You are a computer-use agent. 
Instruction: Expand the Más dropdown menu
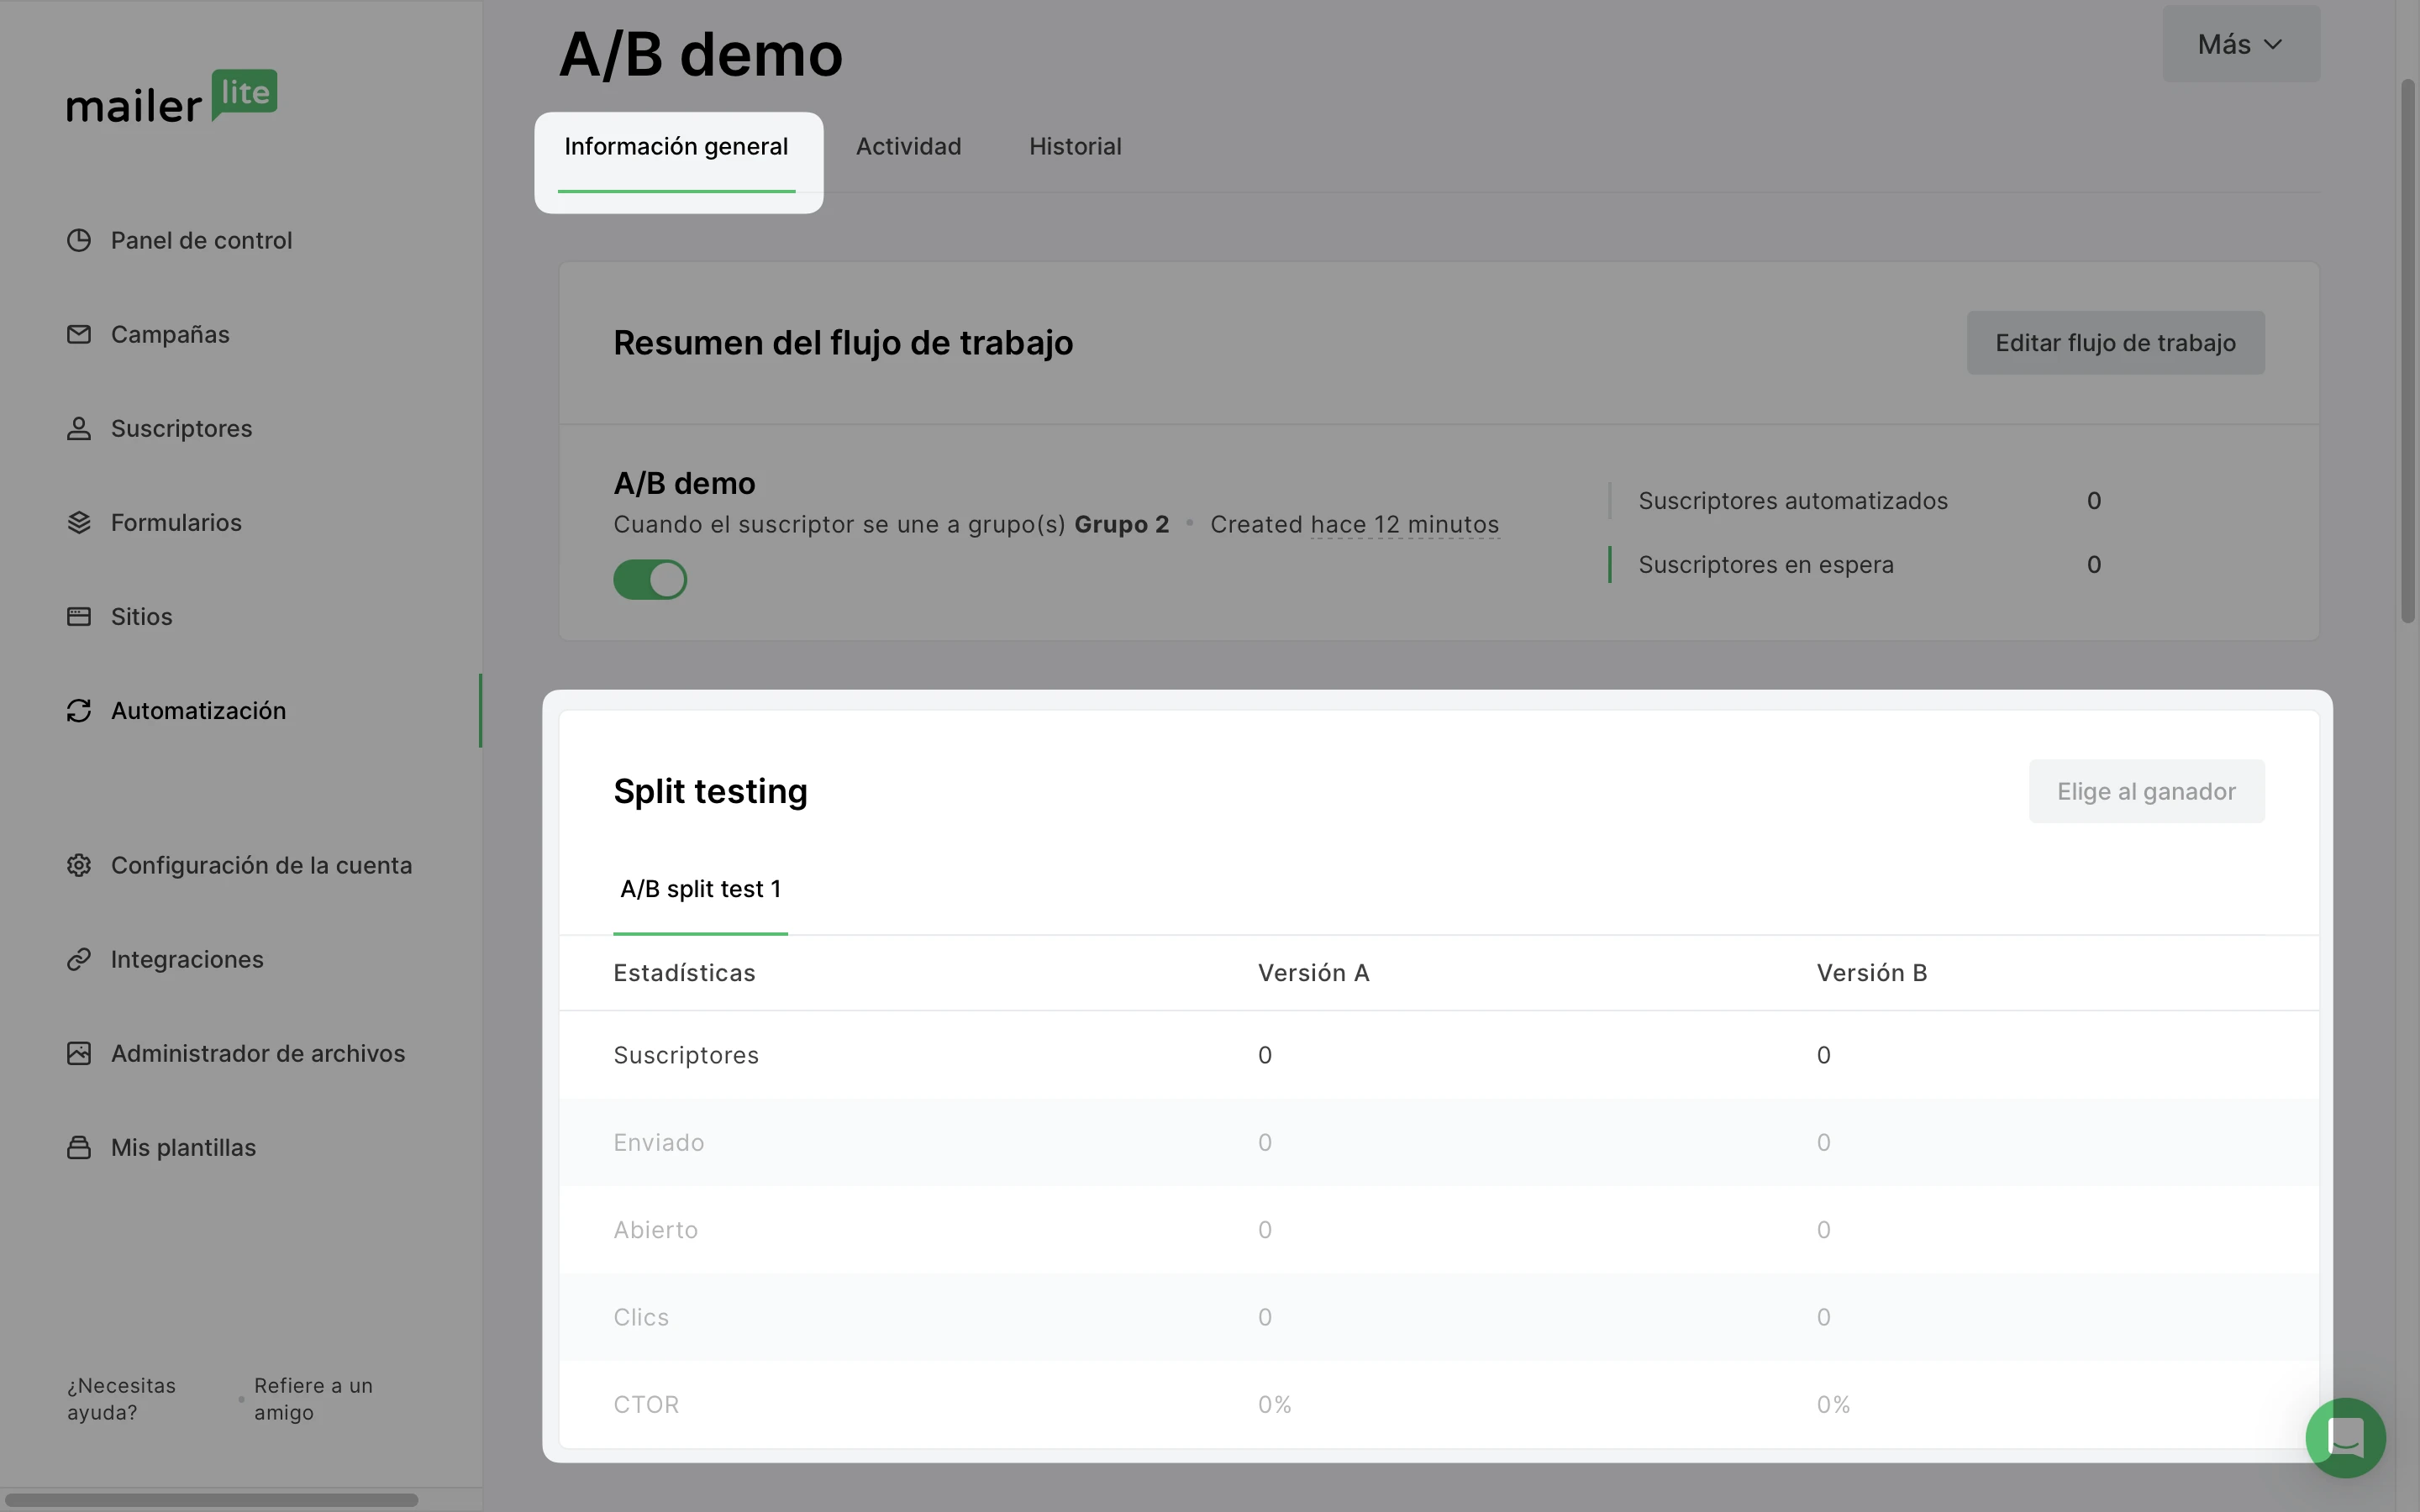2240,44
